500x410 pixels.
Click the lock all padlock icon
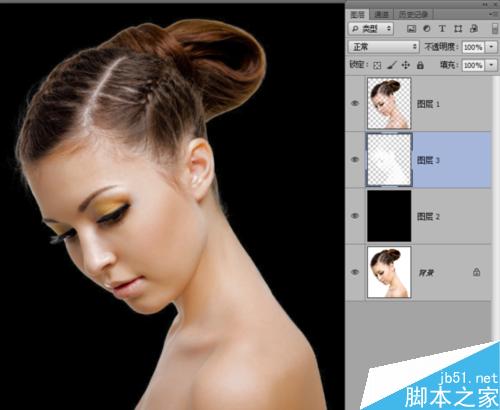pos(420,65)
